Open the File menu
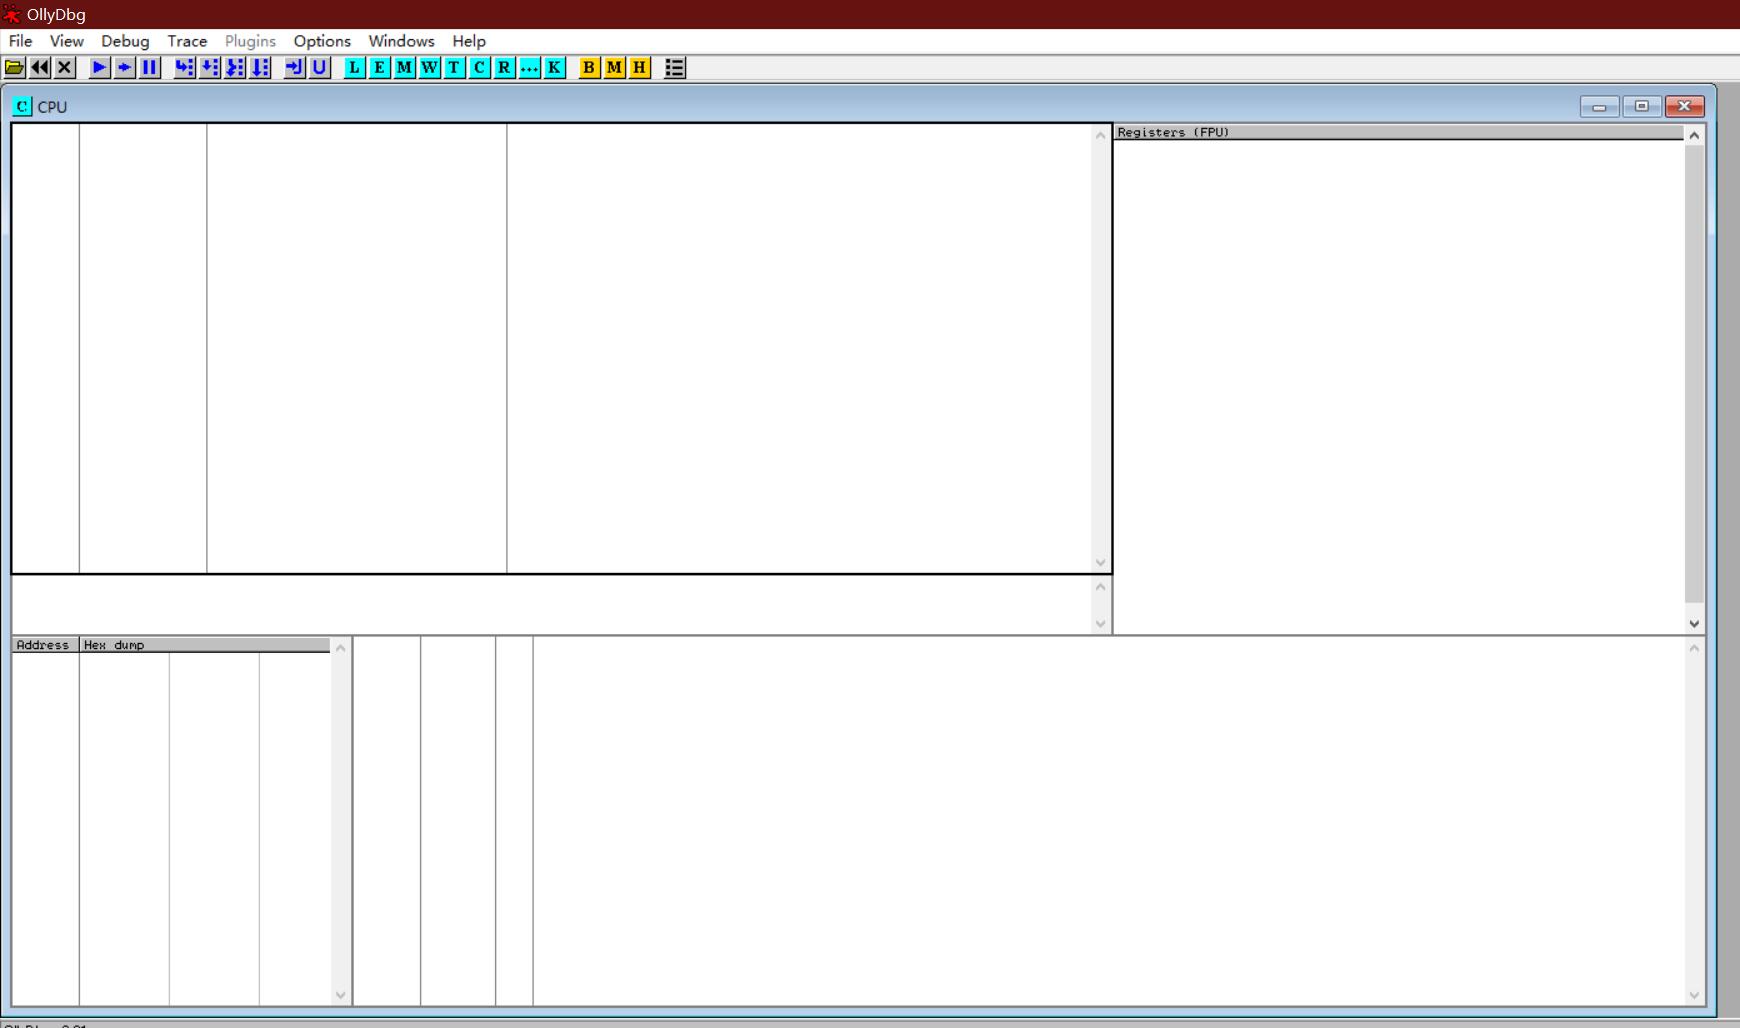This screenshot has width=1740, height=1028. [20, 41]
